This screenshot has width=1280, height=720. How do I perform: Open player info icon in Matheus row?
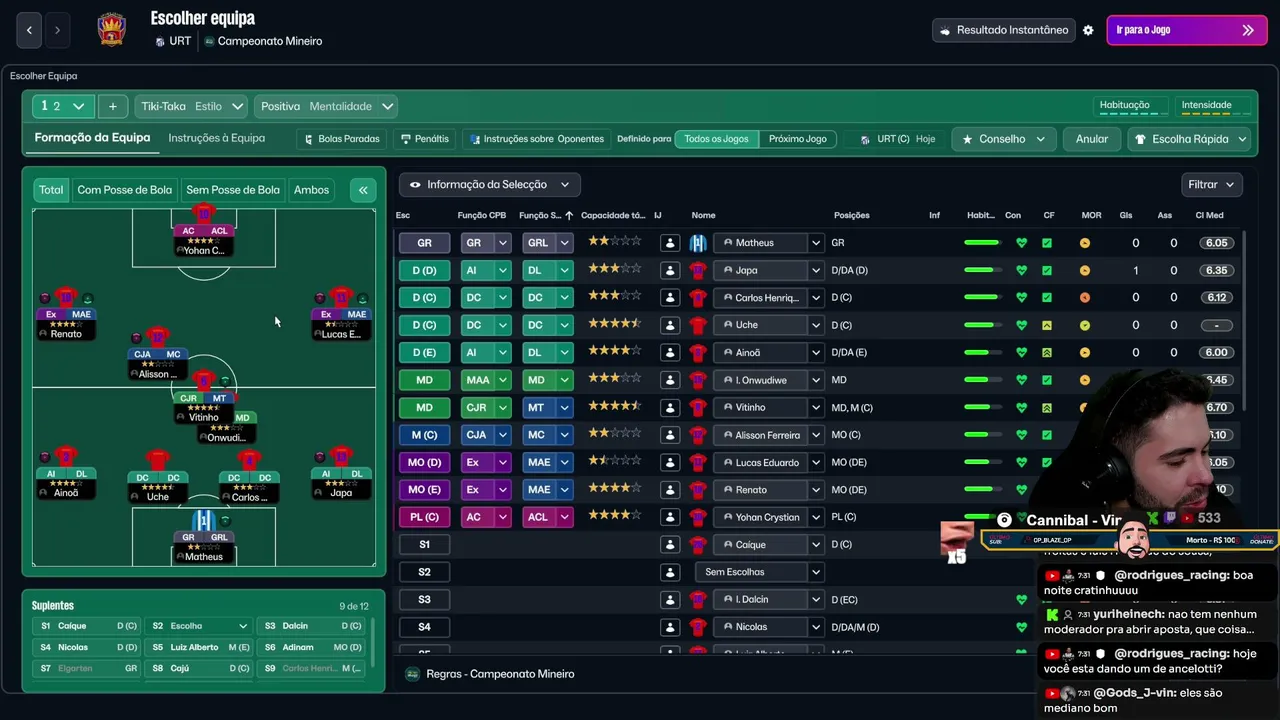click(670, 243)
